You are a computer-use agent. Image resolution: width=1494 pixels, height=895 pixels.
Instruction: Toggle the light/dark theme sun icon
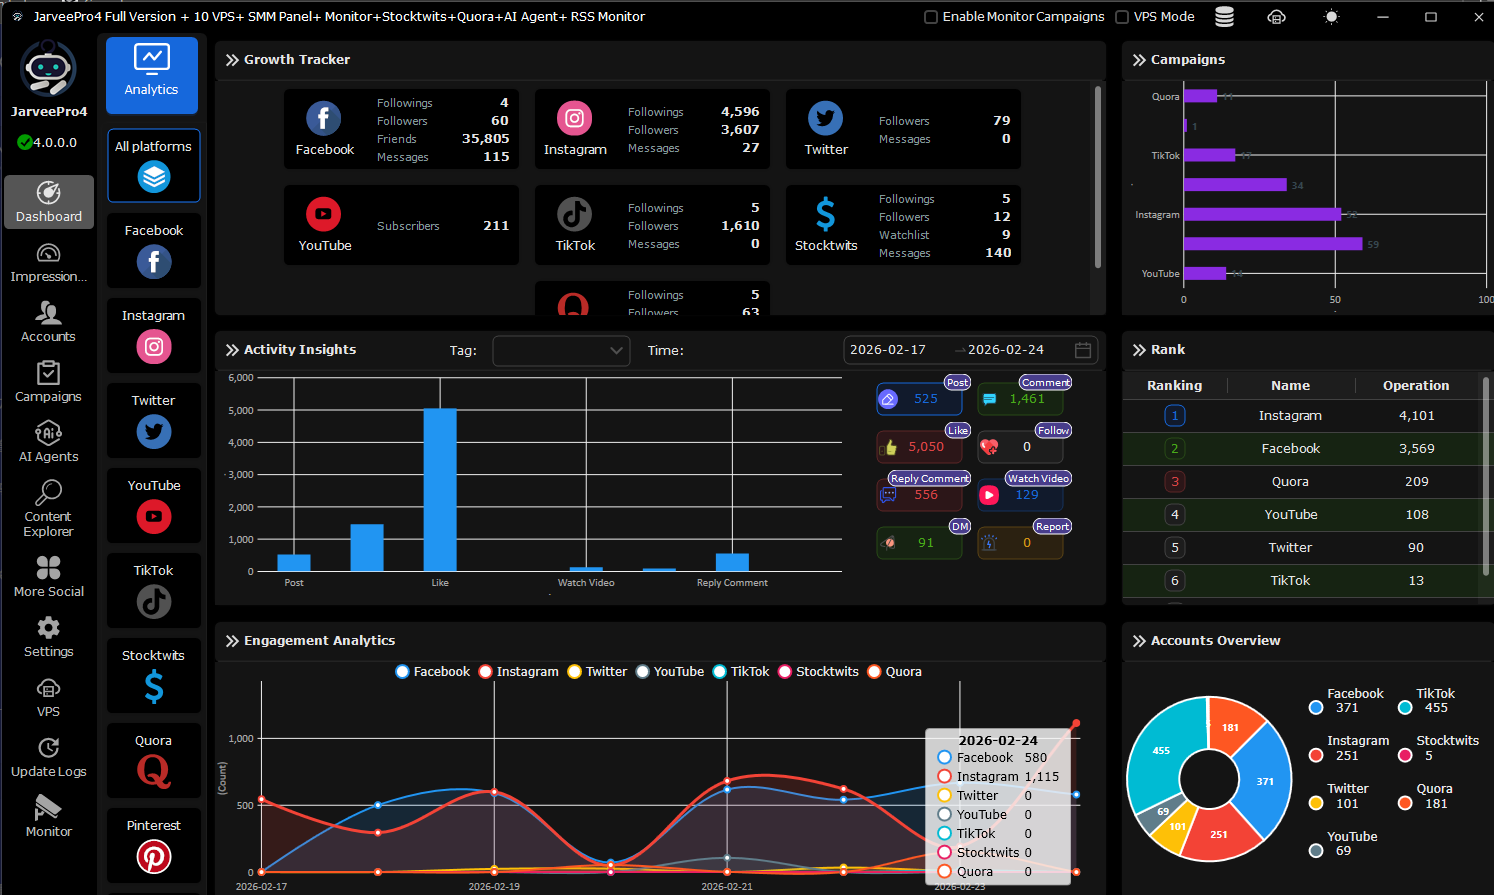click(x=1331, y=17)
